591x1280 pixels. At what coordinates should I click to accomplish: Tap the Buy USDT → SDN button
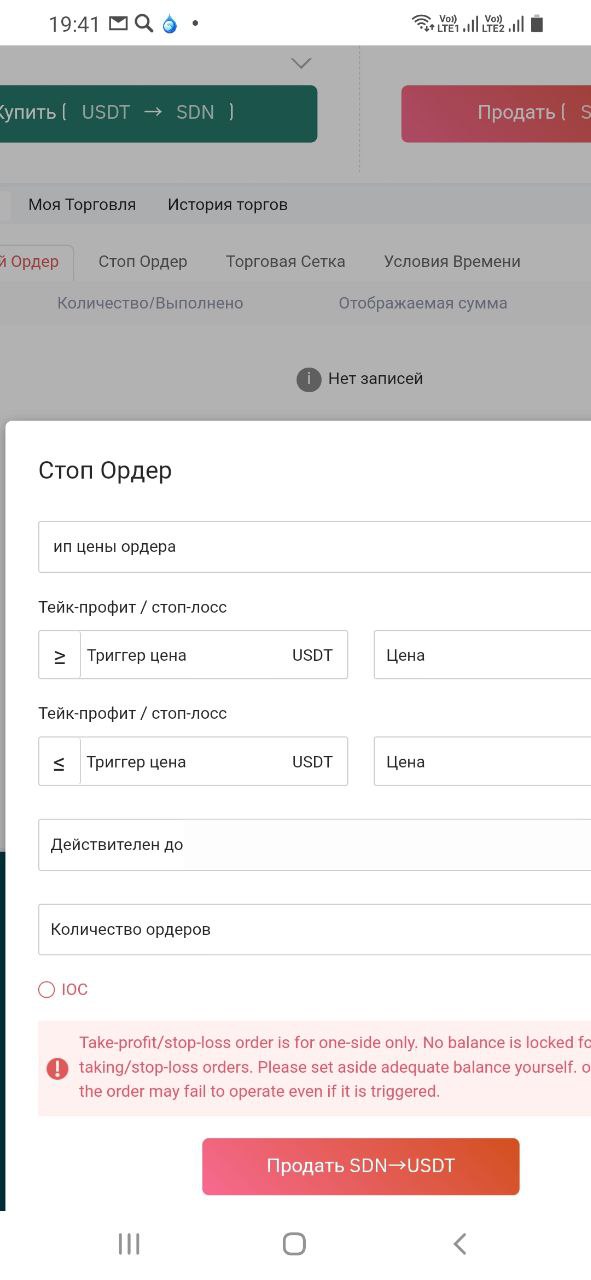158,113
